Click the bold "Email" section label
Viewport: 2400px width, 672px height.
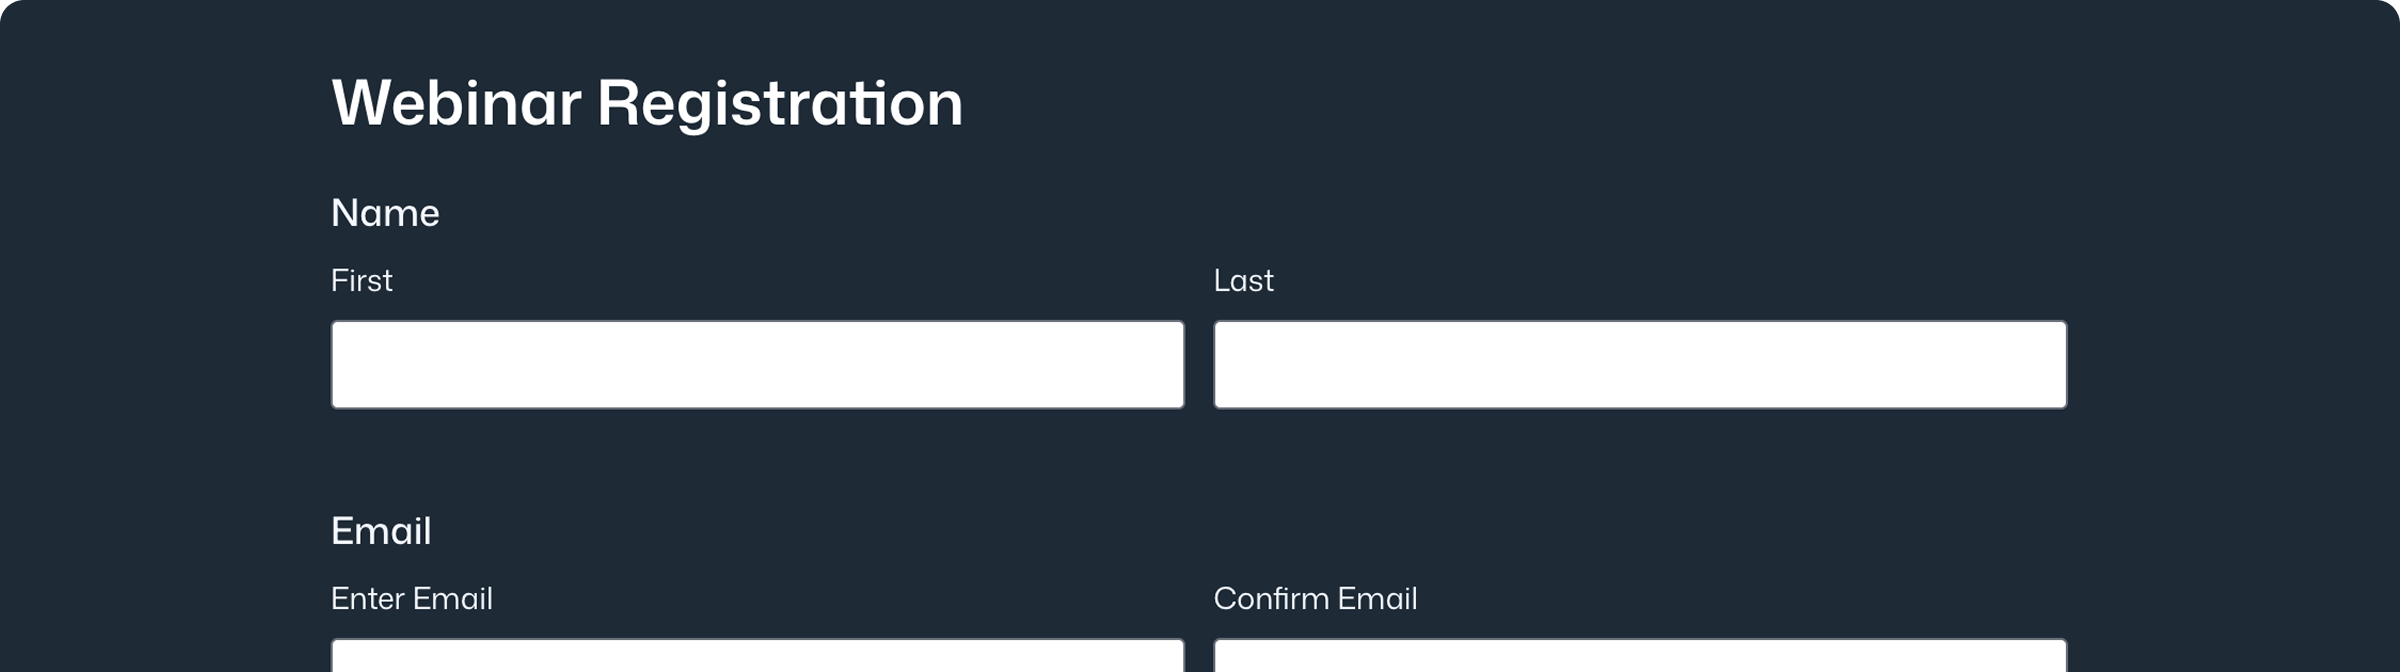tap(381, 531)
